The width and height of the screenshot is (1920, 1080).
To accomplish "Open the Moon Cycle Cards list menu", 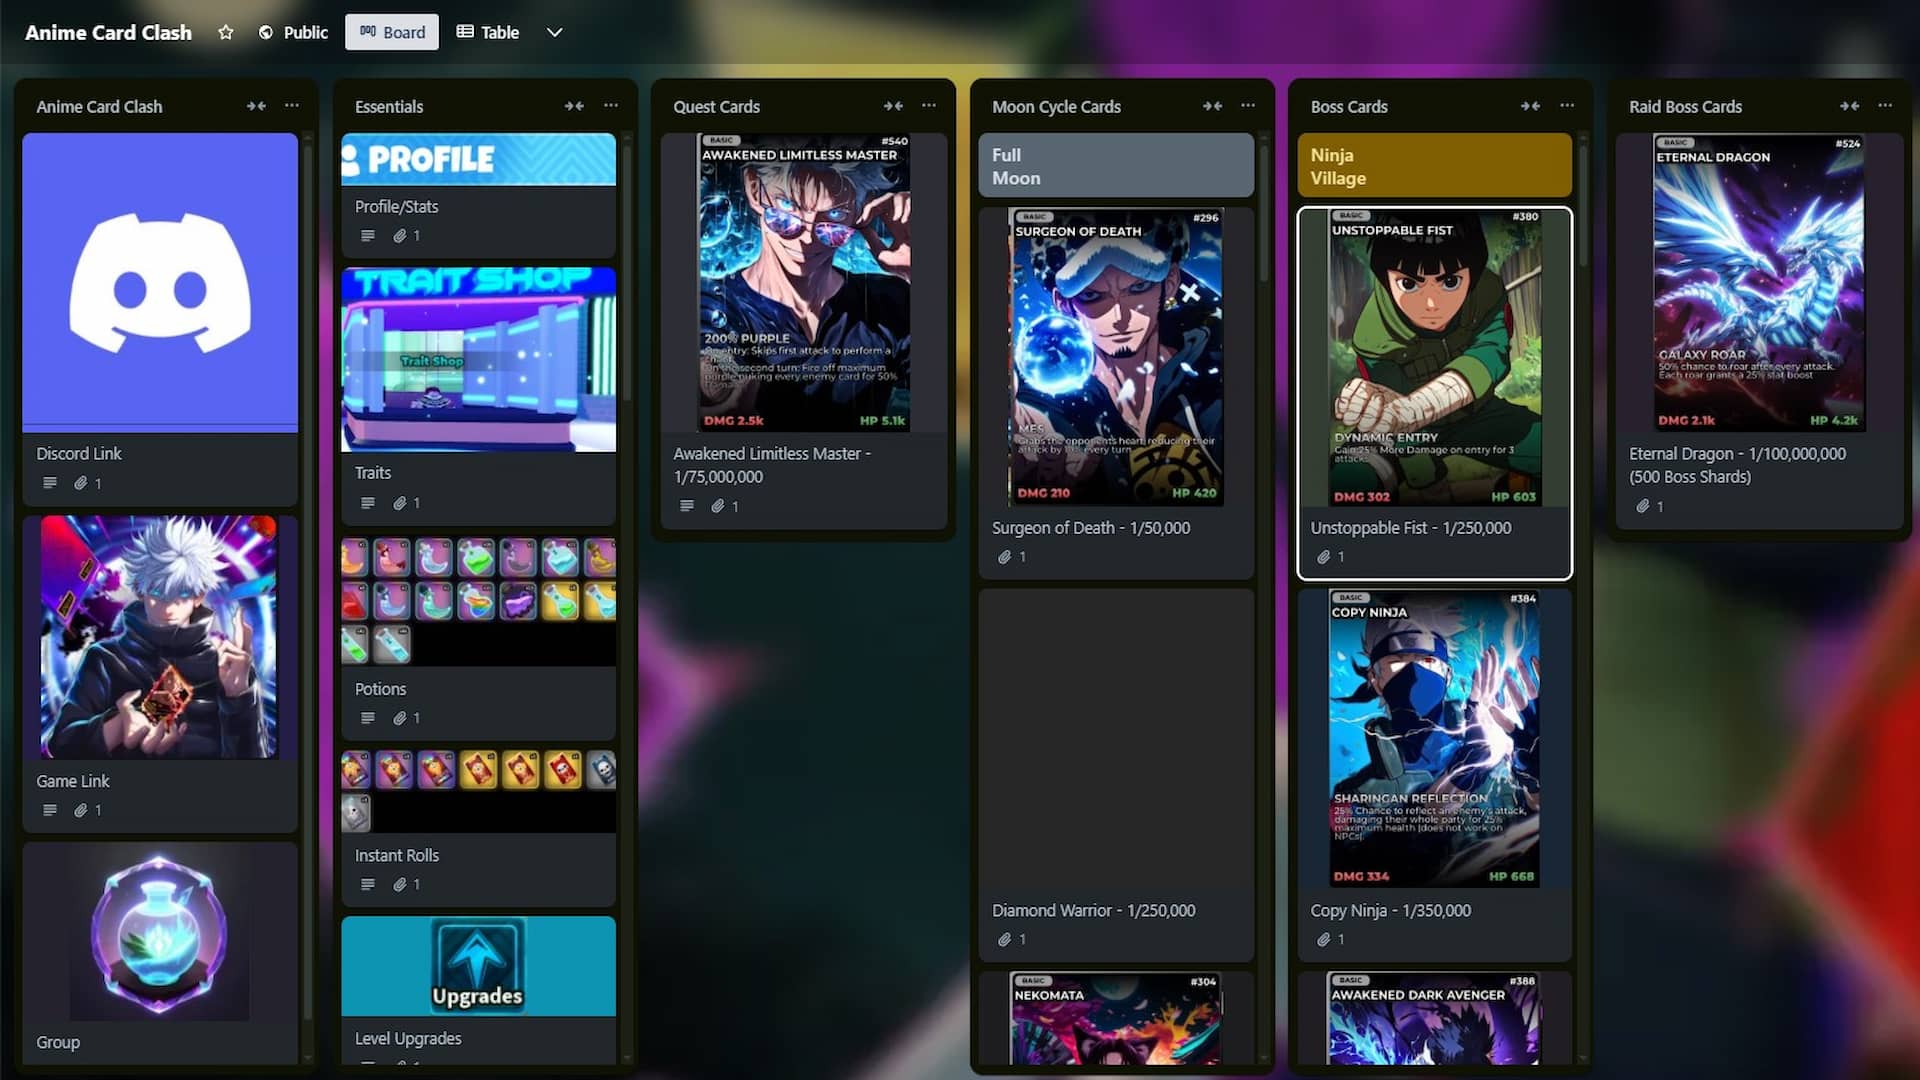I will coord(1247,105).
